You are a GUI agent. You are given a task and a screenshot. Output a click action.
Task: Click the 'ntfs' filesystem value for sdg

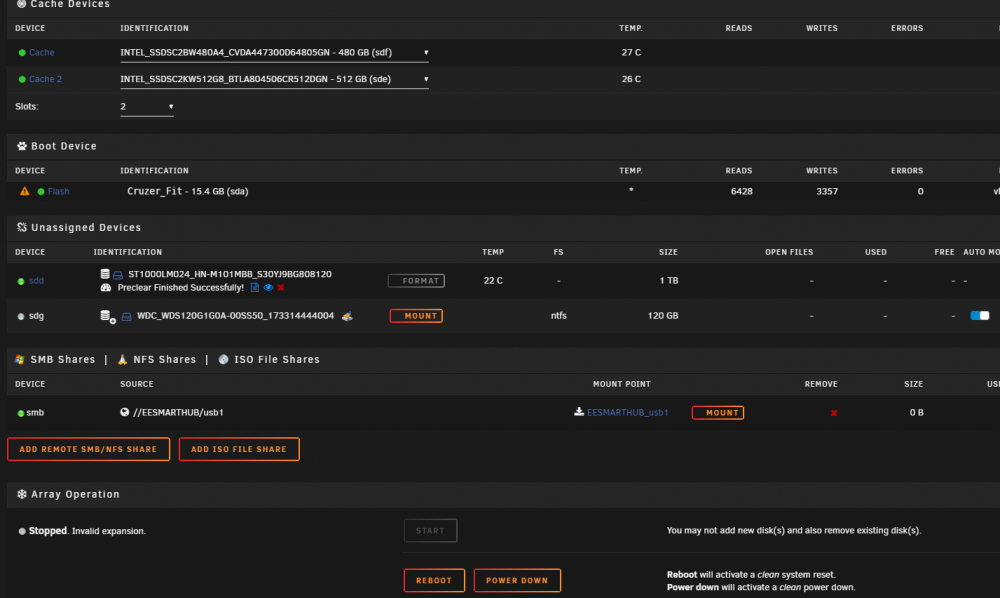tap(559, 316)
